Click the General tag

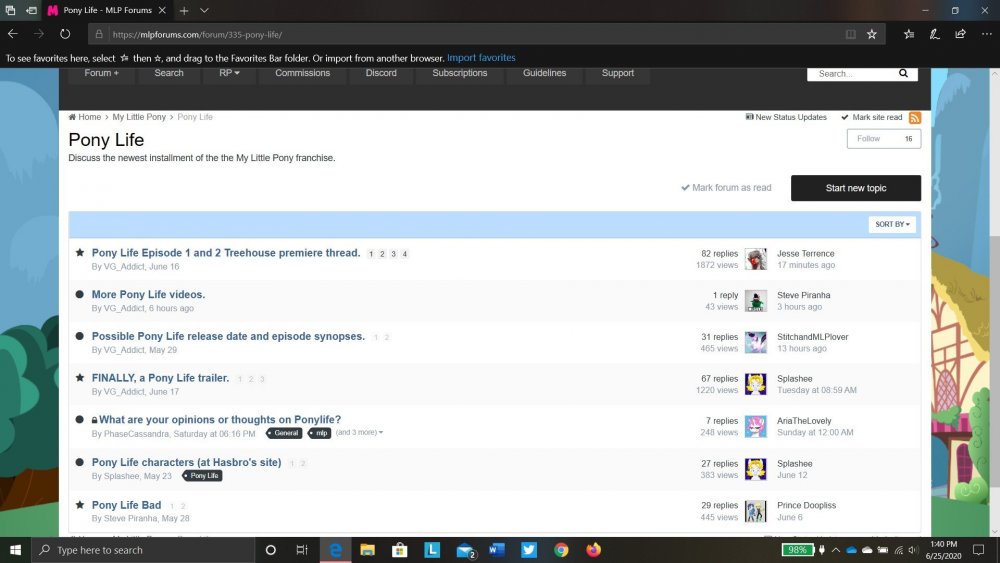[x=284, y=433]
